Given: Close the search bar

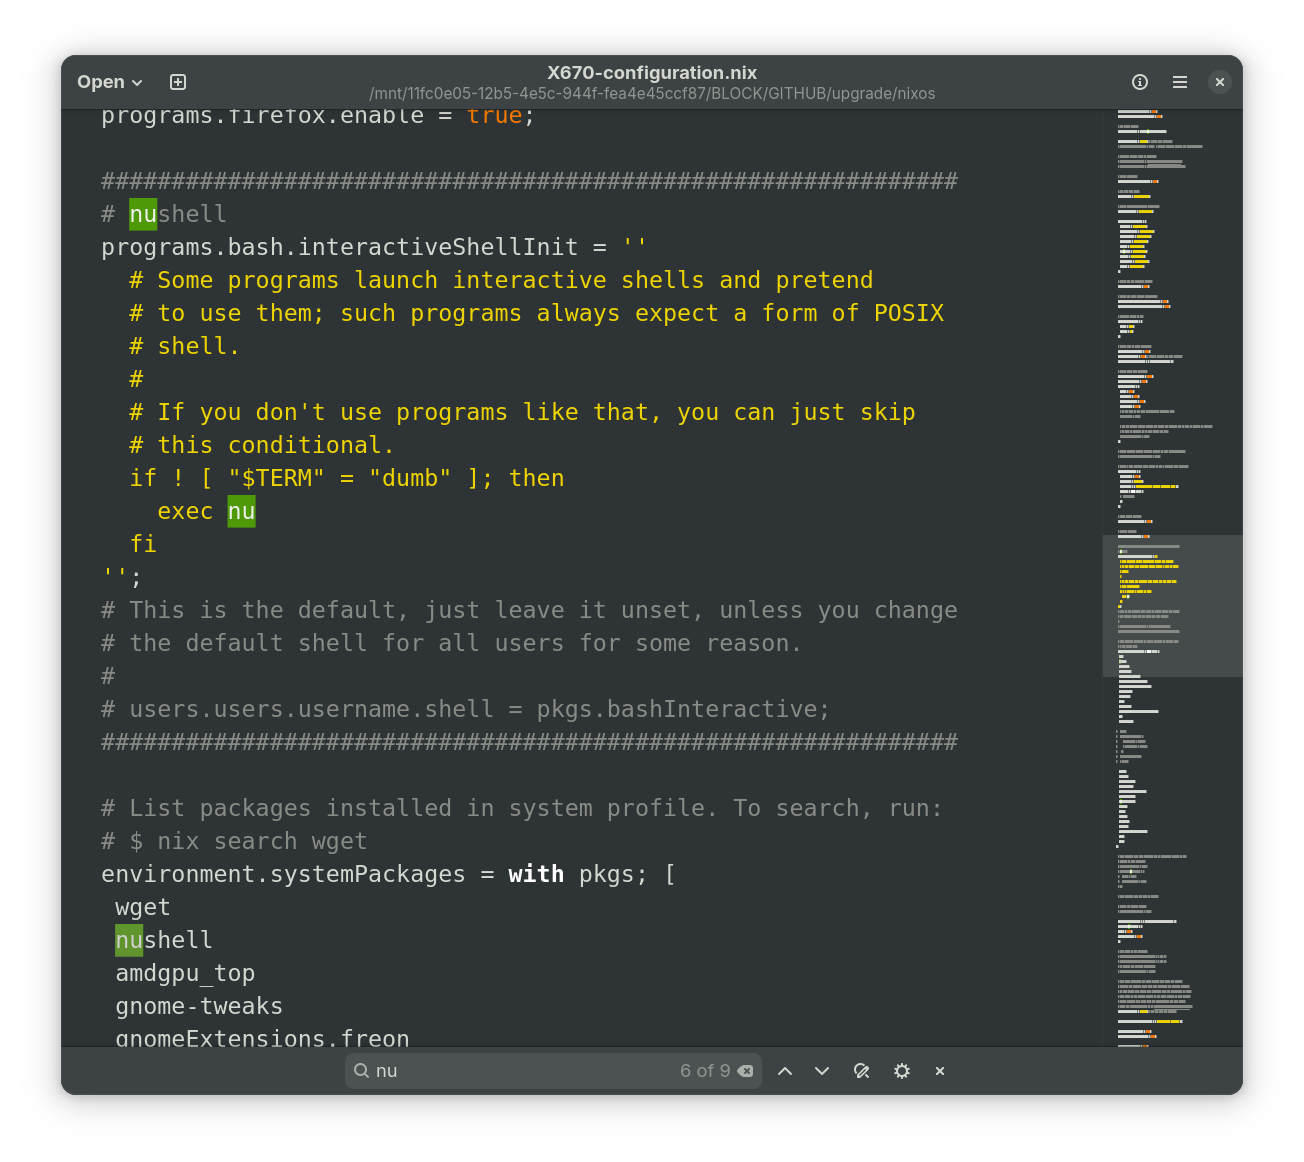Looking at the screenshot, I should [x=940, y=1071].
